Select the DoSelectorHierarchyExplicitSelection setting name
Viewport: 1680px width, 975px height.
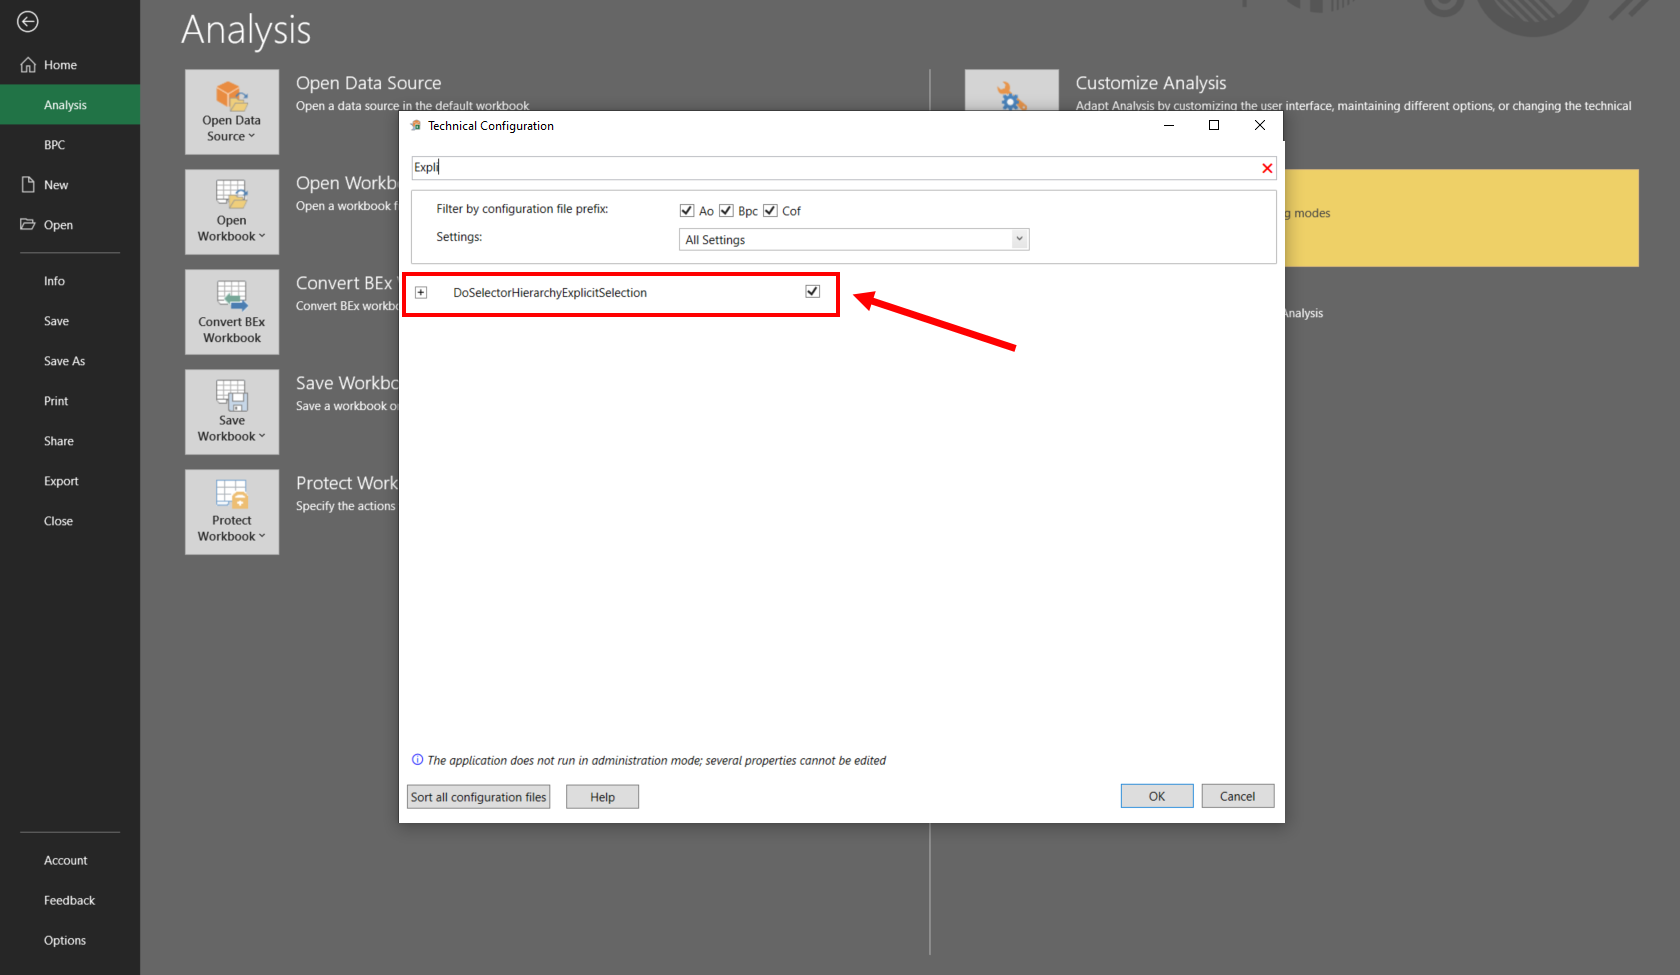click(x=550, y=293)
